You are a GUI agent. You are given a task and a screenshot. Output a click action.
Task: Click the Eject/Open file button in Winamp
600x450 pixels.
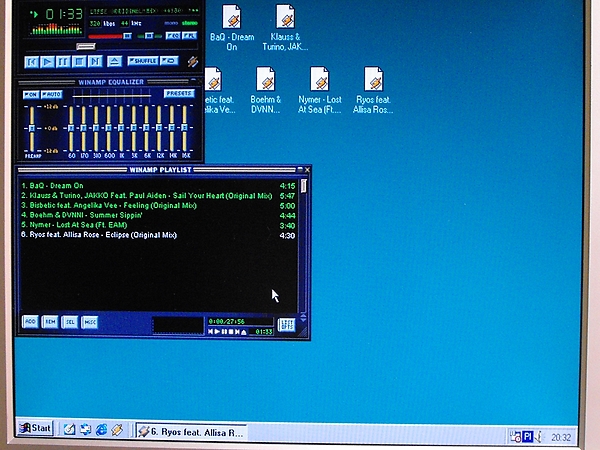[x=114, y=61]
